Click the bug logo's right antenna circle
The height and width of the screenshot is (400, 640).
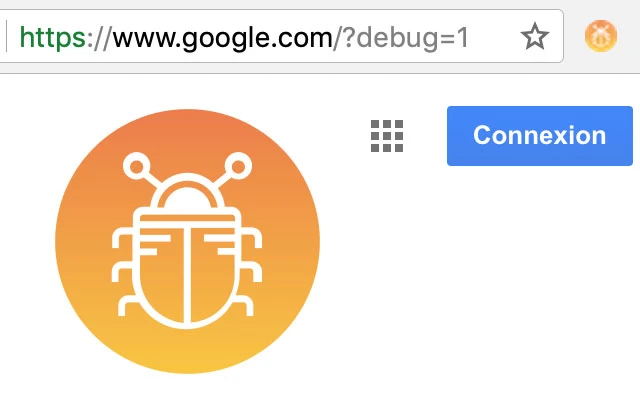pos(238,166)
